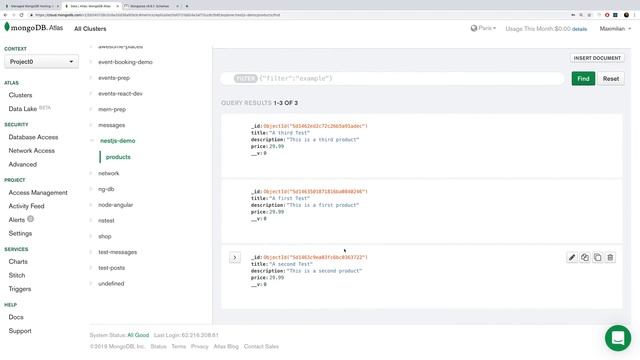Expand the node-angular database

click(x=91, y=205)
